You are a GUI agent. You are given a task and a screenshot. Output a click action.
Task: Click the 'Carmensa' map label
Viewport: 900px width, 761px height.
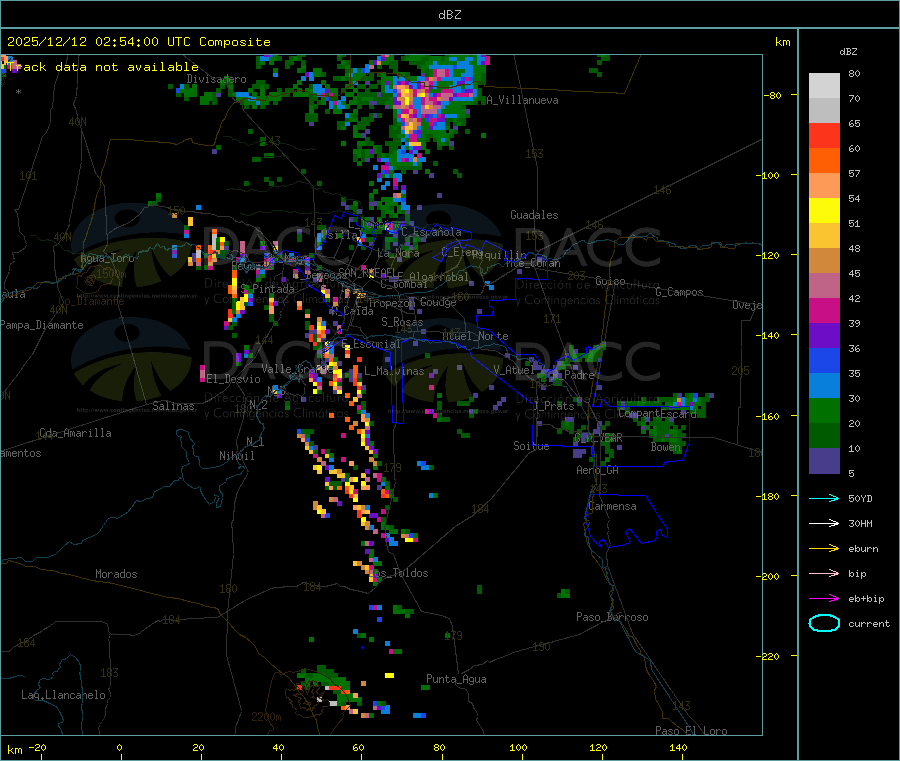612,506
